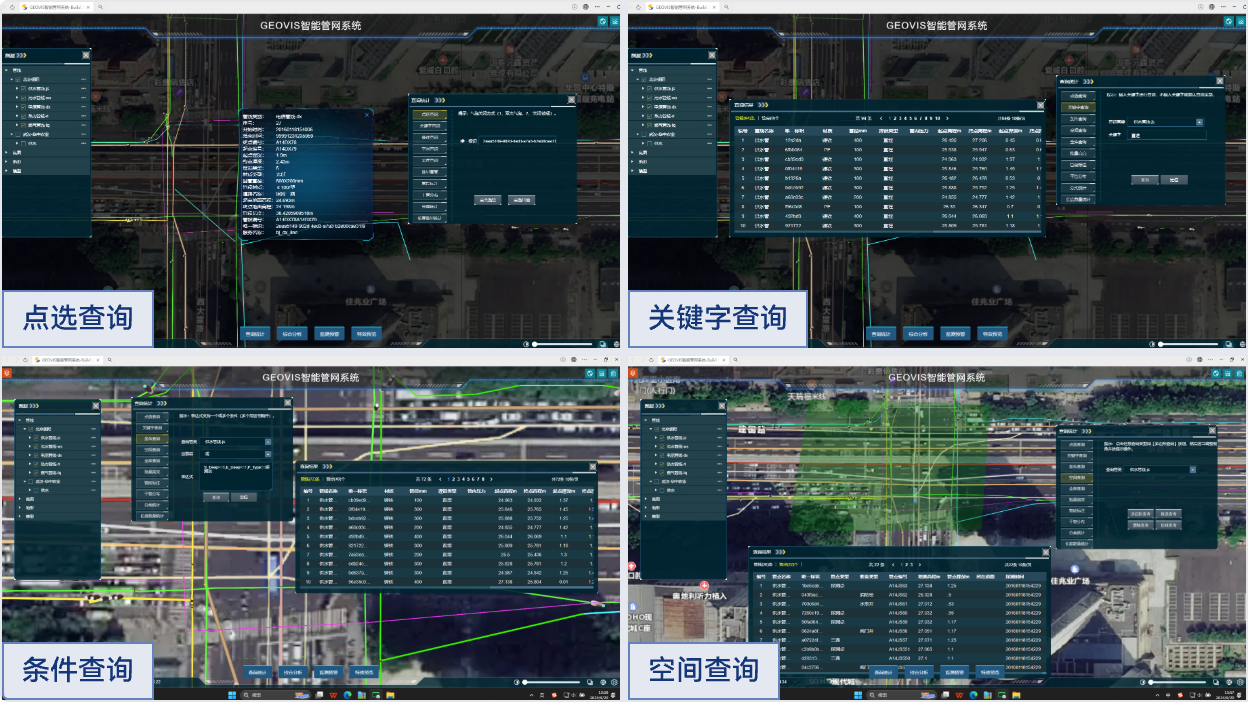This screenshot has height=702, width=1248.
Task: Open Windows Start menu in 空间查询 view
Action: point(857,694)
